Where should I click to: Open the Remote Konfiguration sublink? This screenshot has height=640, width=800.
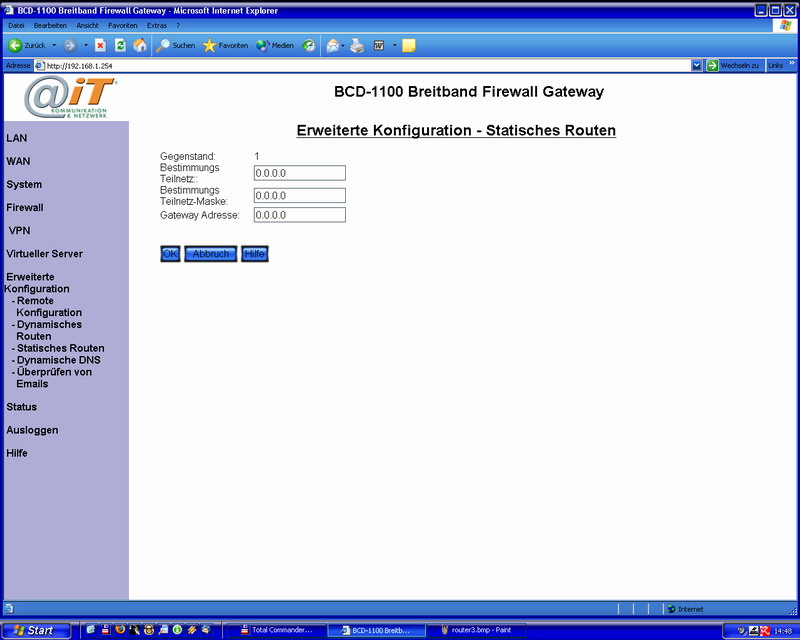click(47, 307)
